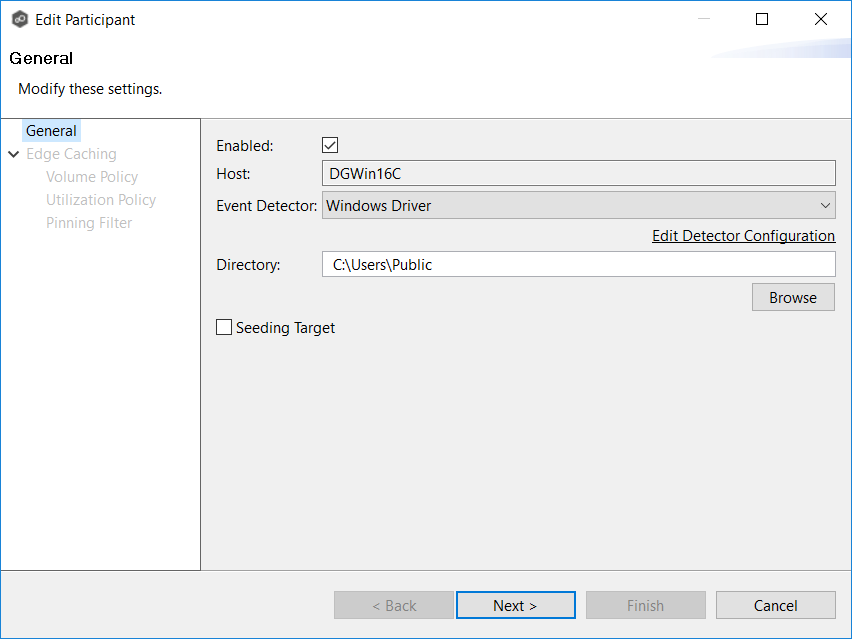Click the Edit Participant title bar icon
The height and width of the screenshot is (639, 852).
[19, 19]
